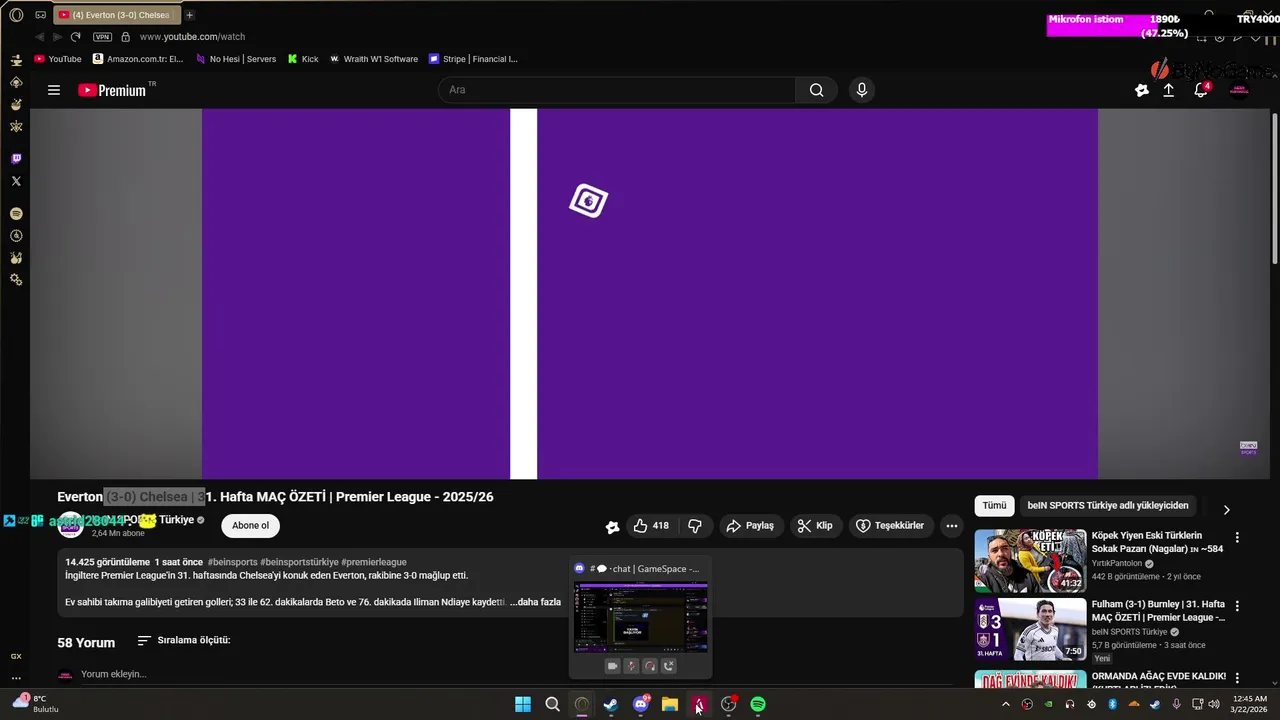Open the YouTube account avatar menu
Viewport: 1280px width, 720px height.
pos(1239,90)
